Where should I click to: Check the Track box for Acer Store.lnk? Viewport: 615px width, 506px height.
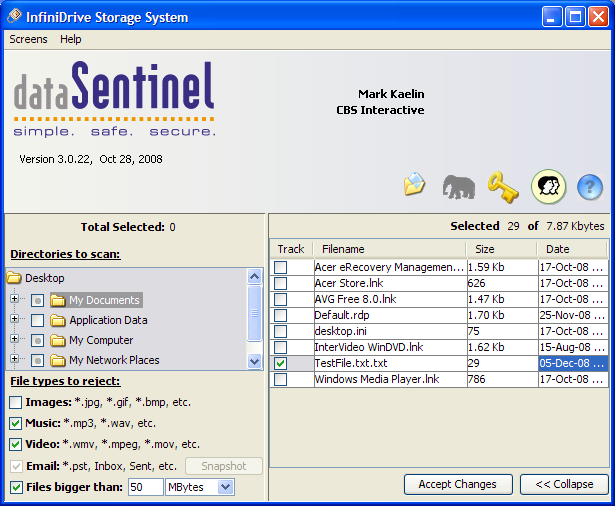[x=280, y=283]
